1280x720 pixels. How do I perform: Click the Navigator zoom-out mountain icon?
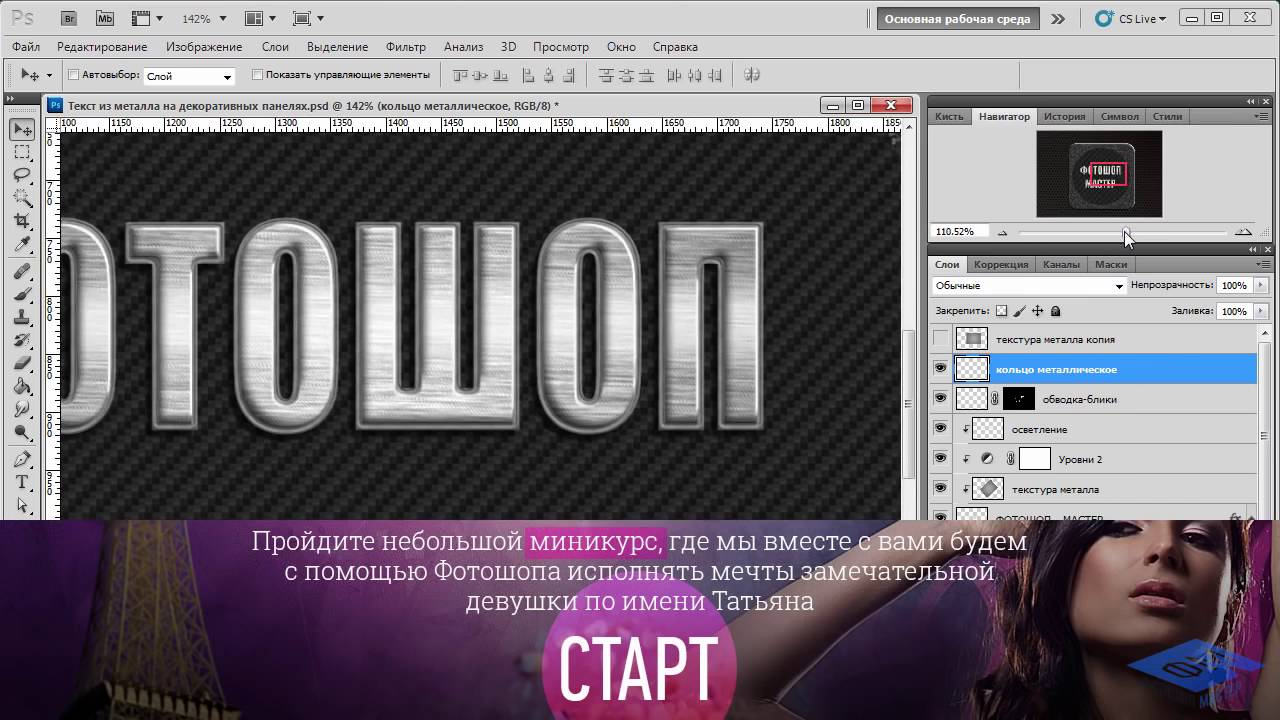tap(1002, 232)
